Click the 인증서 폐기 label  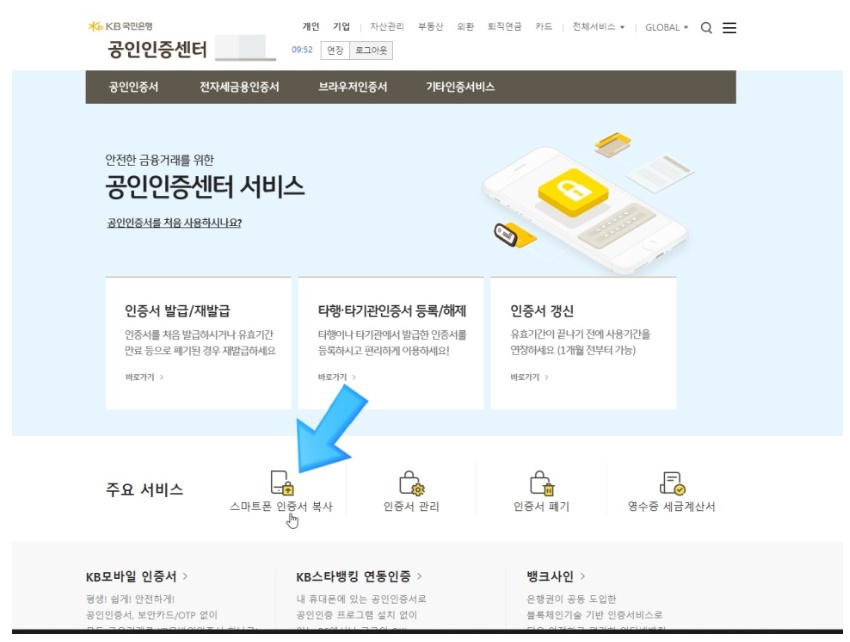coord(542,506)
